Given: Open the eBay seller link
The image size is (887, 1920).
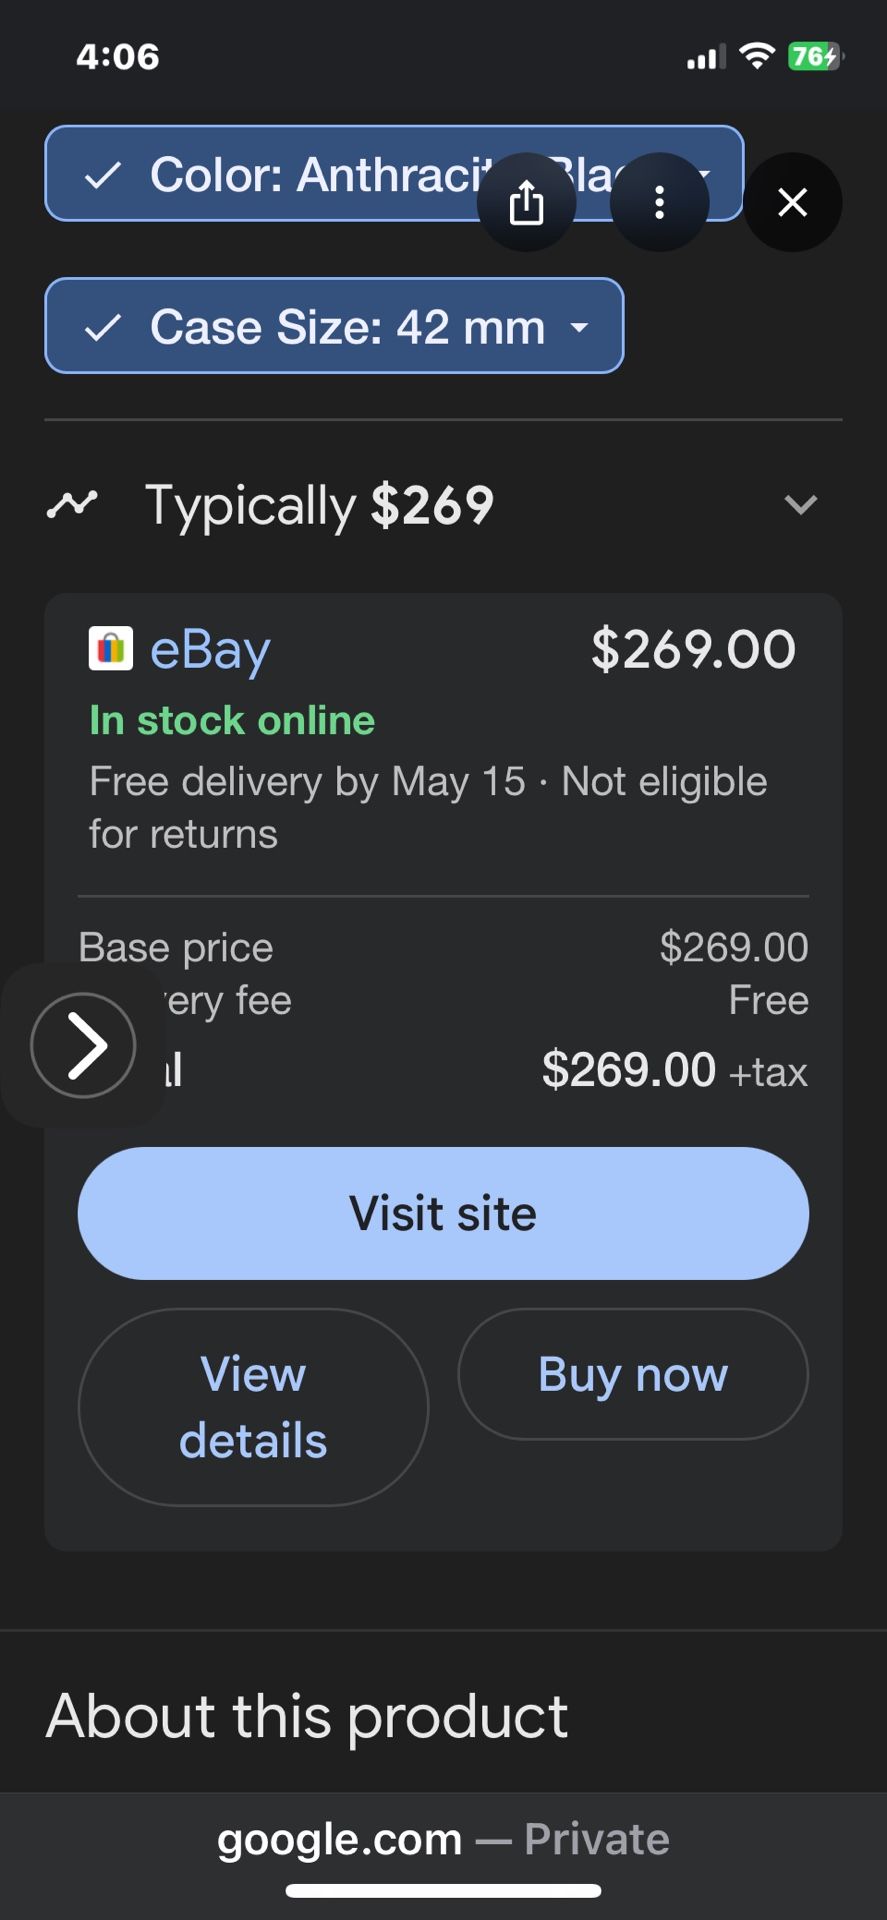Looking at the screenshot, I should (210, 650).
